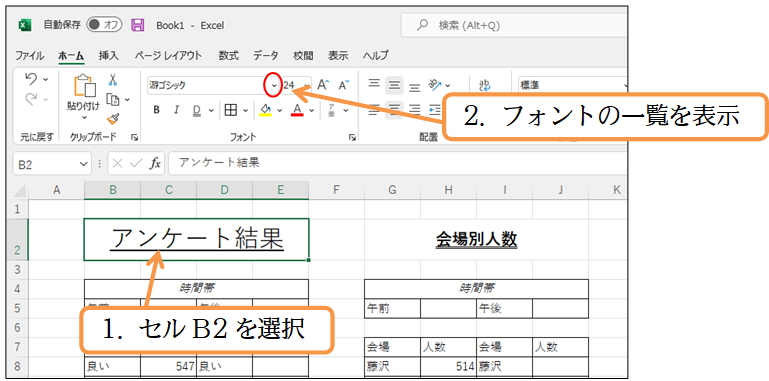Click the formula bar cancel X icon
Image resolution: width=769 pixels, height=381 pixels.
117,164
